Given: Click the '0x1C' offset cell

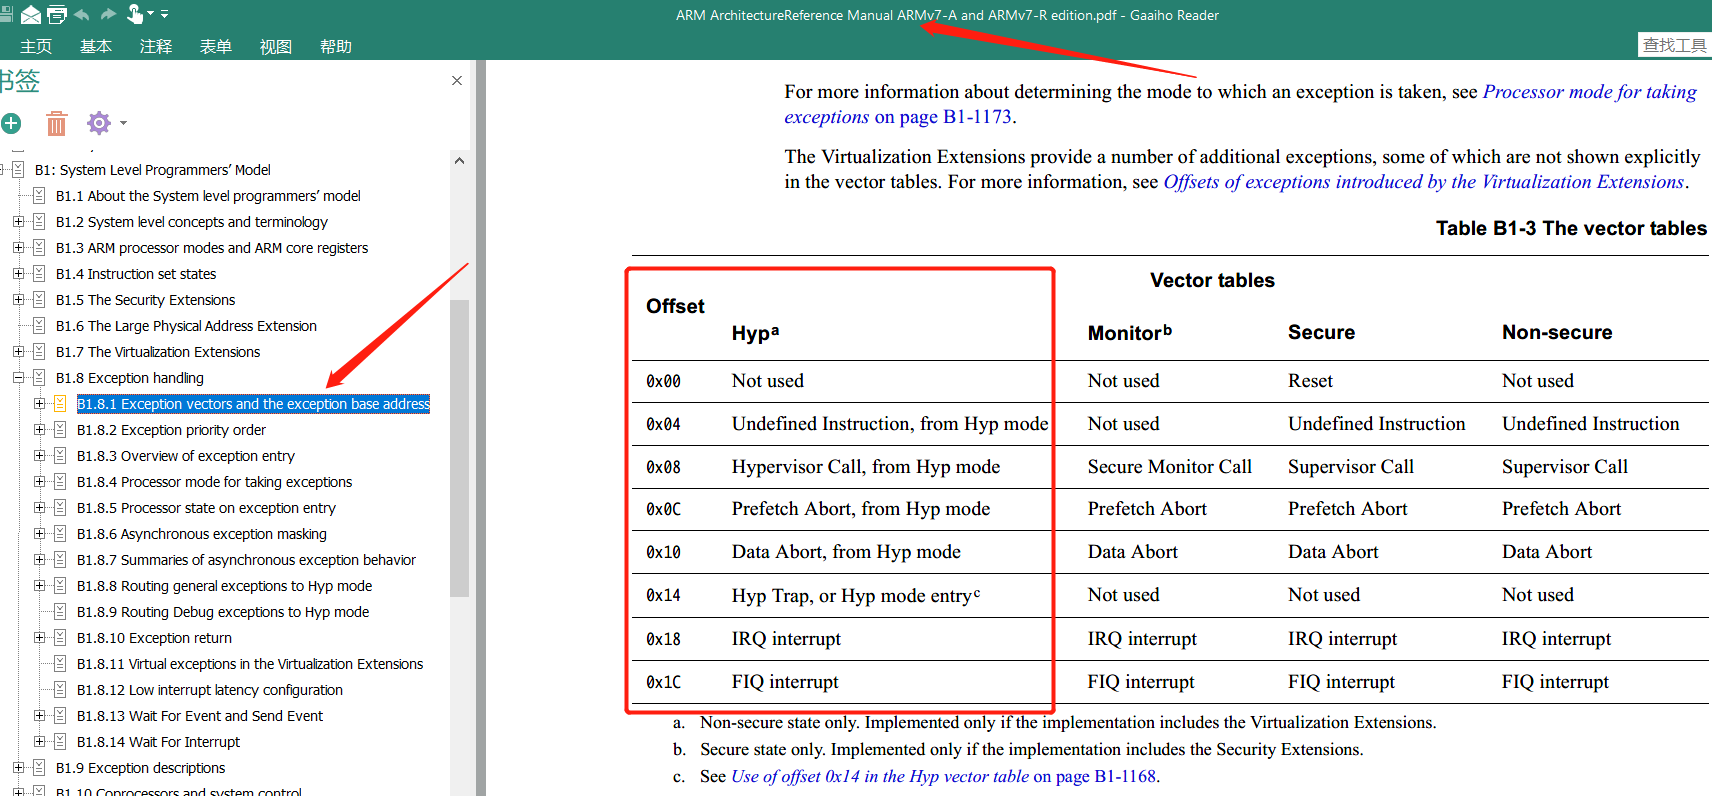Looking at the screenshot, I should 663,682.
